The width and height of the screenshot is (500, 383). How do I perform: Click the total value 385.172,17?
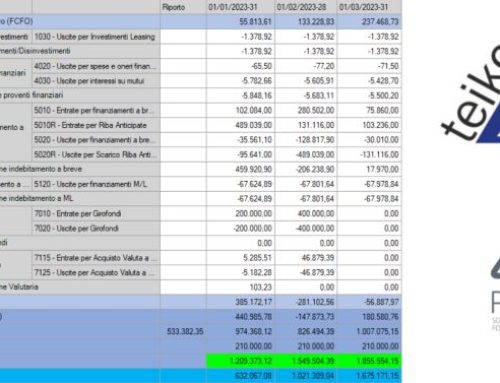254,302
